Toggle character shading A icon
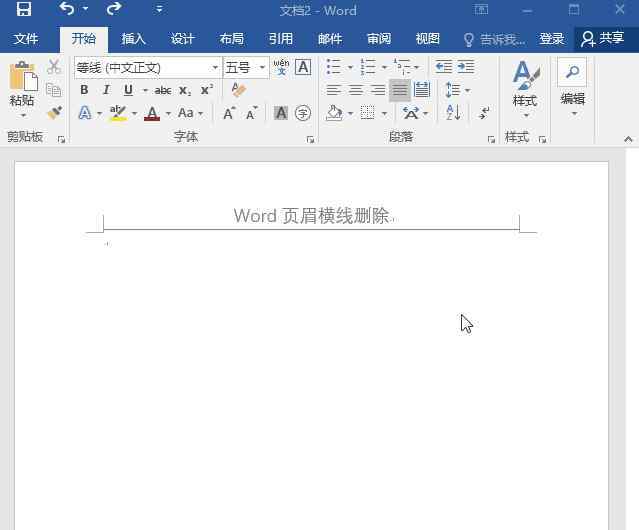This screenshot has height=530, width=639. [x=281, y=113]
